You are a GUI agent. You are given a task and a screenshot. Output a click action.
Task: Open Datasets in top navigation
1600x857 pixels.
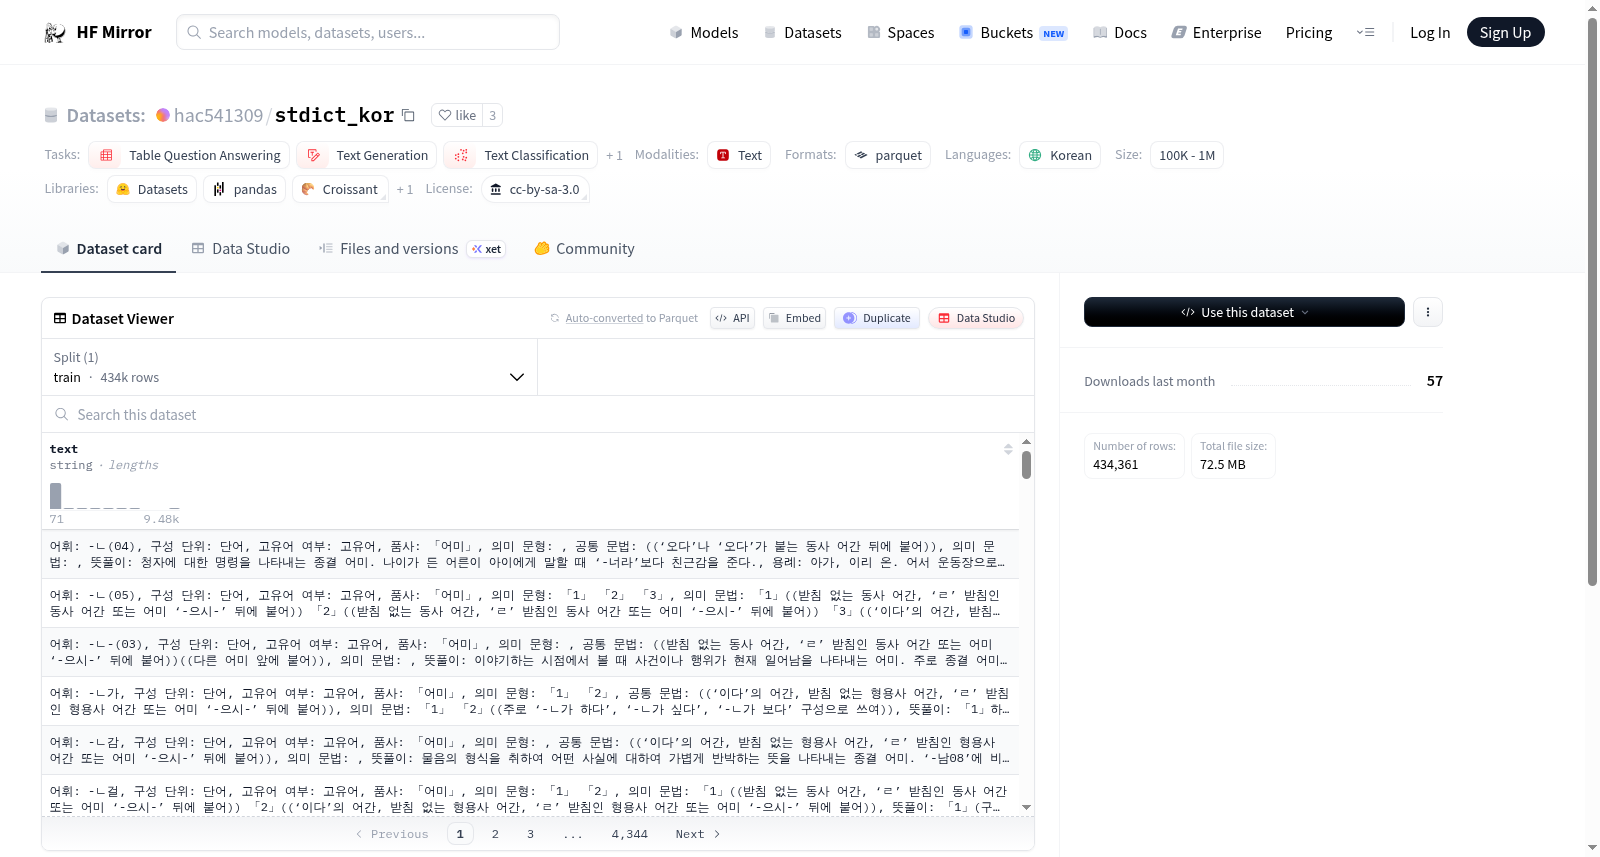coord(802,32)
